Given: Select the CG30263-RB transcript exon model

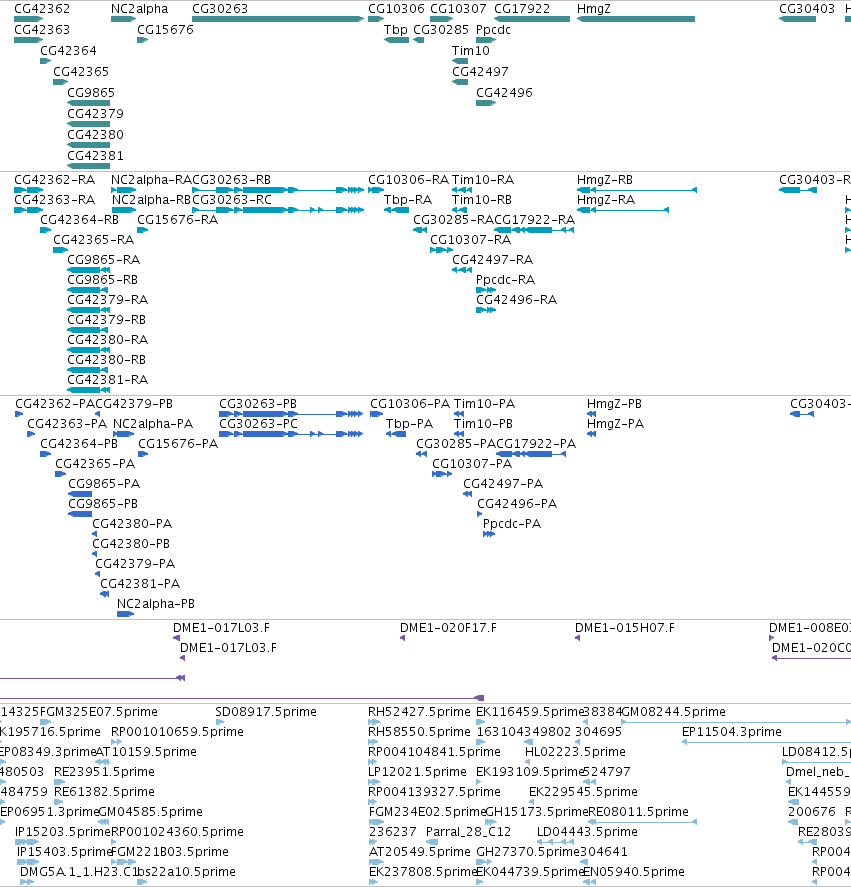Looking at the screenshot, I should point(278,190).
